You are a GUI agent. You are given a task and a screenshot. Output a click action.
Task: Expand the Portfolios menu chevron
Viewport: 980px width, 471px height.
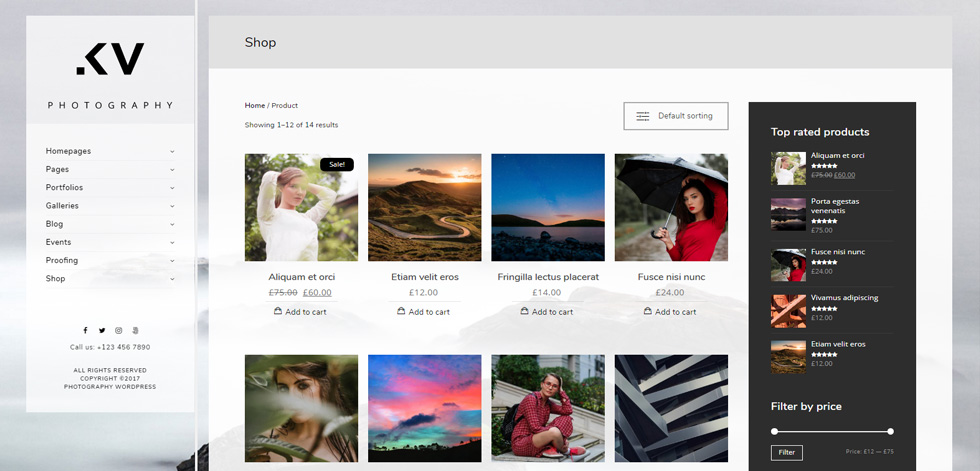point(172,187)
